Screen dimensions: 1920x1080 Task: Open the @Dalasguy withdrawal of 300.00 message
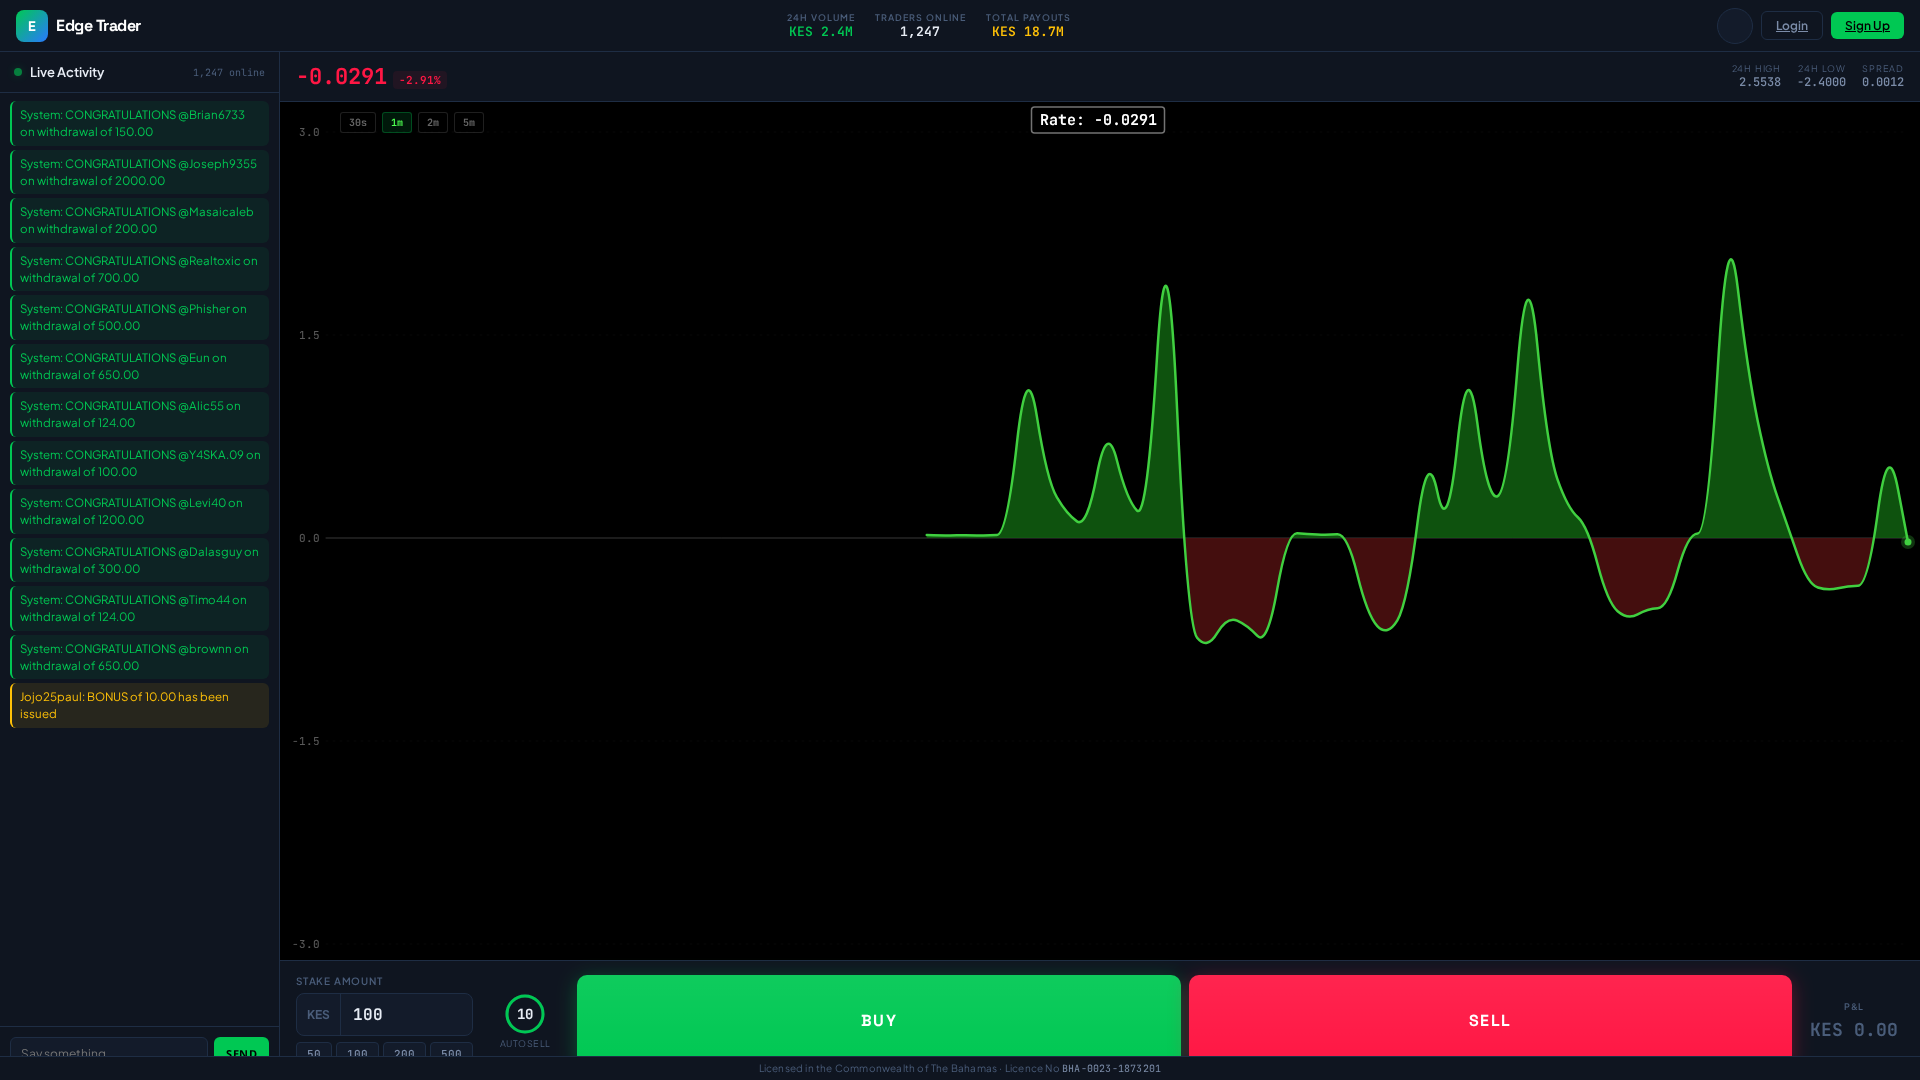139,560
